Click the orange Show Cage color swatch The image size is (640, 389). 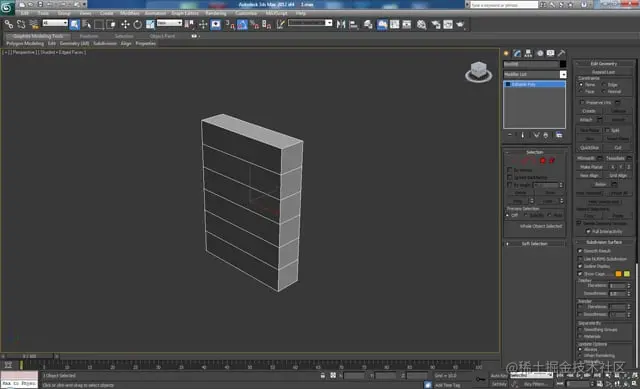[618, 274]
